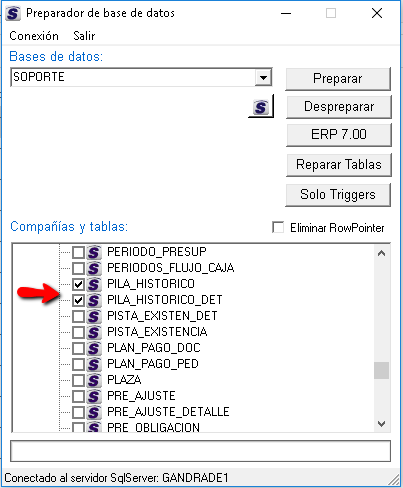Image resolution: width=403 pixels, height=488 pixels.
Task: Open the Conexión menu
Action: (x=34, y=36)
